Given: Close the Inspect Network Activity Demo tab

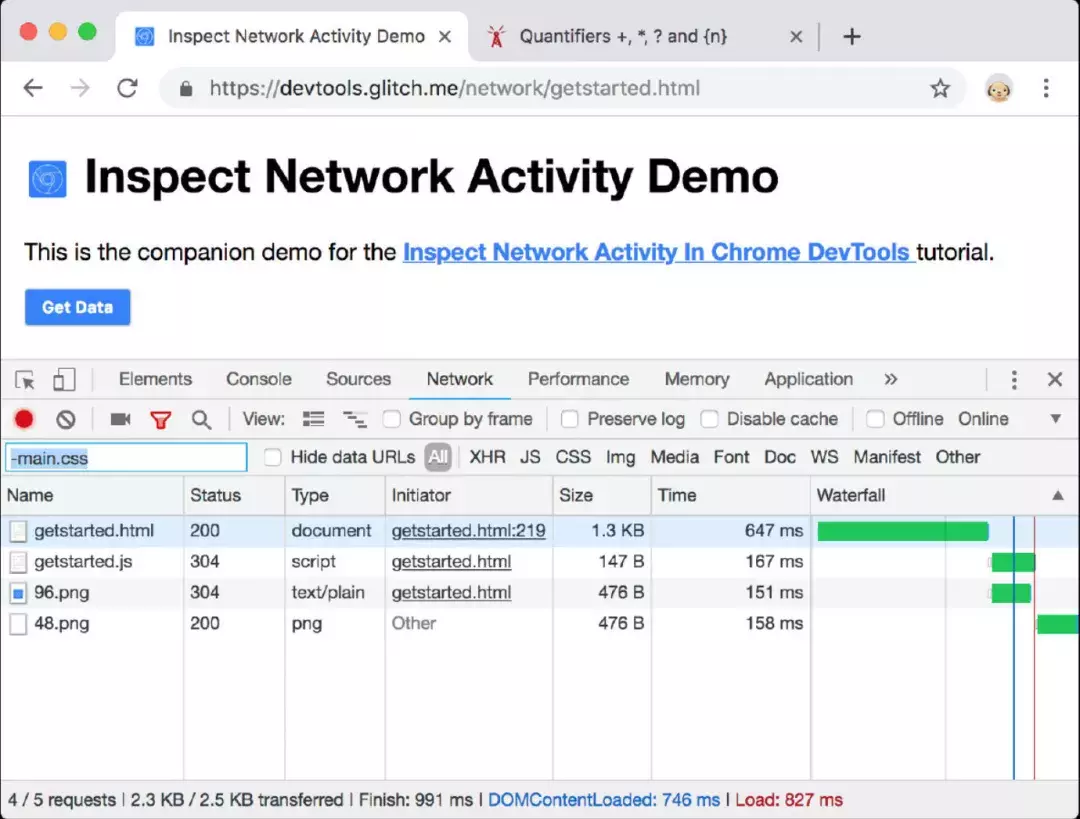Looking at the screenshot, I should (x=445, y=37).
